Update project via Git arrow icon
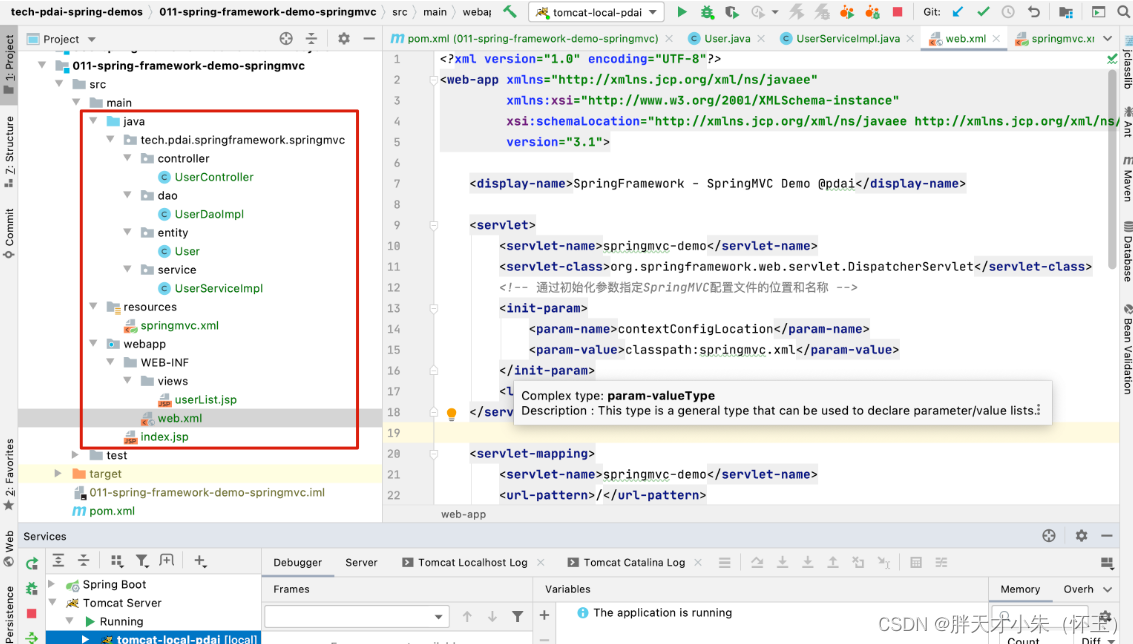 click(957, 12)
